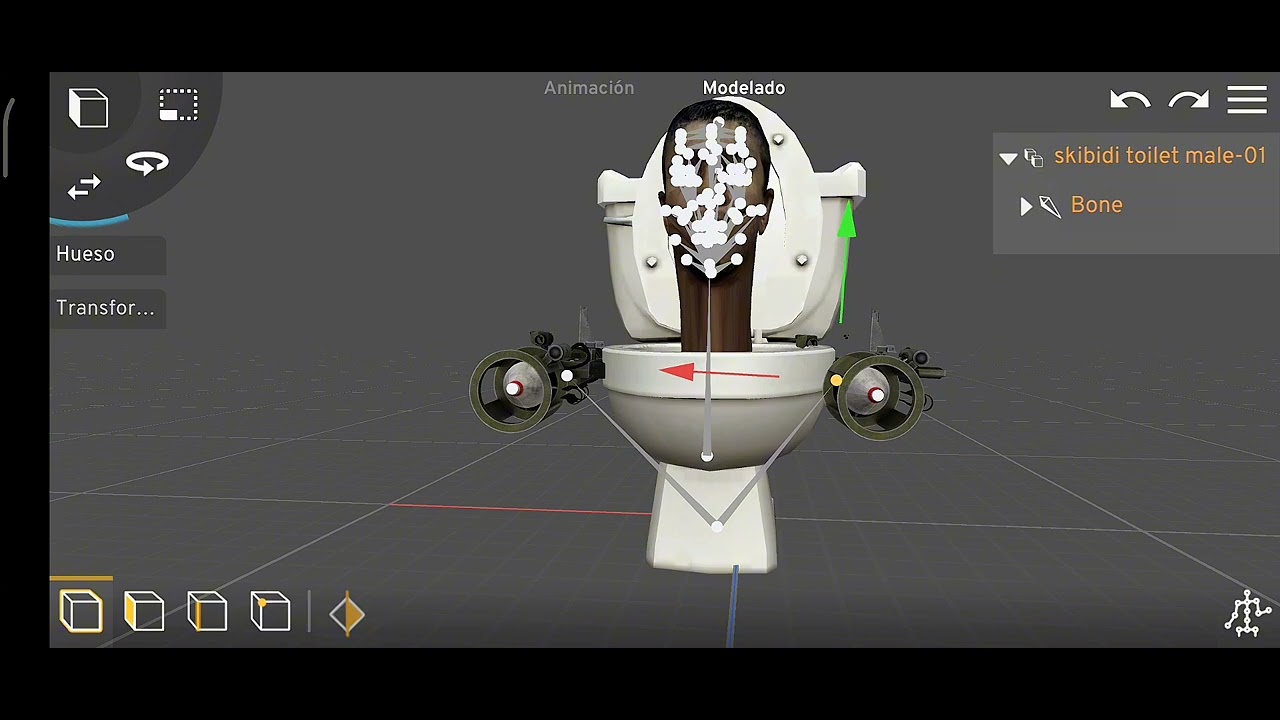
Task: Select the yellow highlighted bone joint
Action: tap(836, 381)
